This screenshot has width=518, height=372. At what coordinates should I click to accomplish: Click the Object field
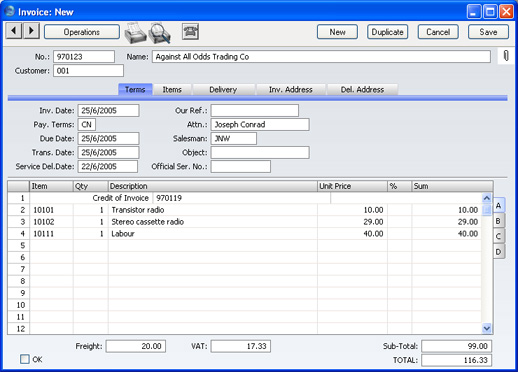[260, 153]
